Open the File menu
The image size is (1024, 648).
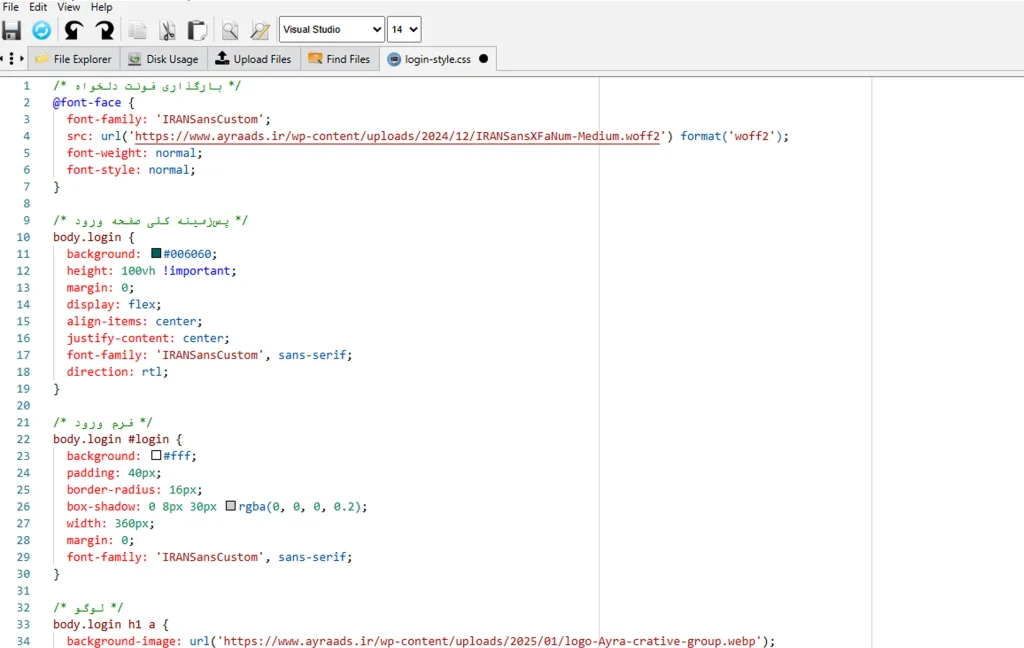10,7
